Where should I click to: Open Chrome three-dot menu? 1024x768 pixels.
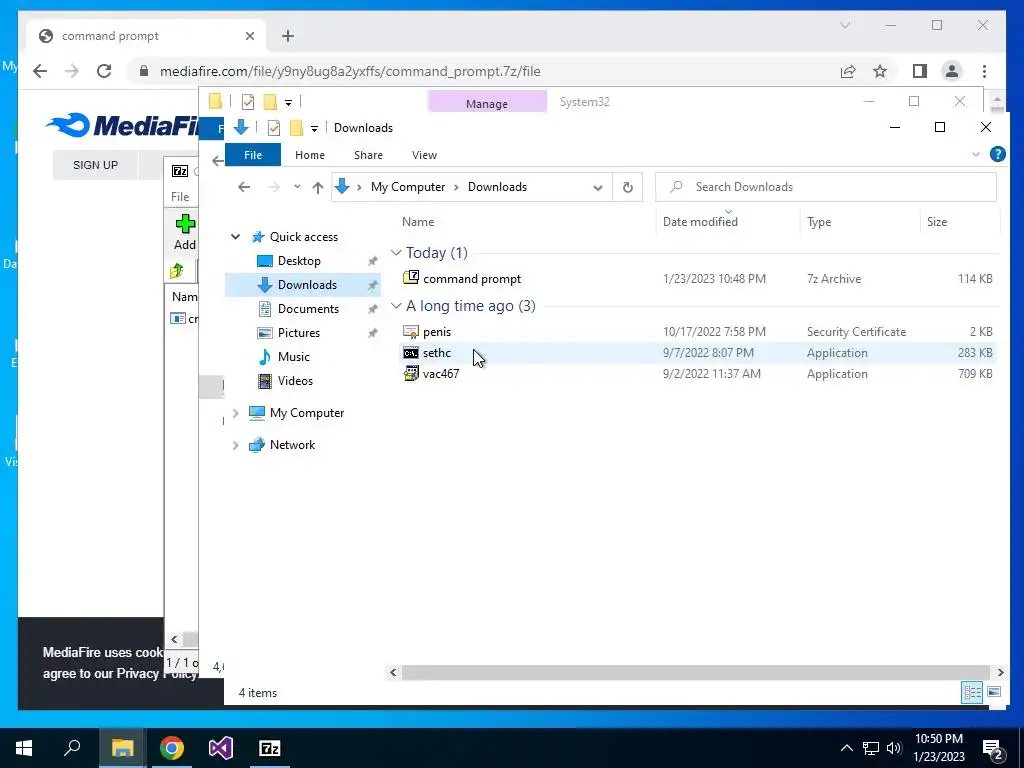(x=984, y=71)
